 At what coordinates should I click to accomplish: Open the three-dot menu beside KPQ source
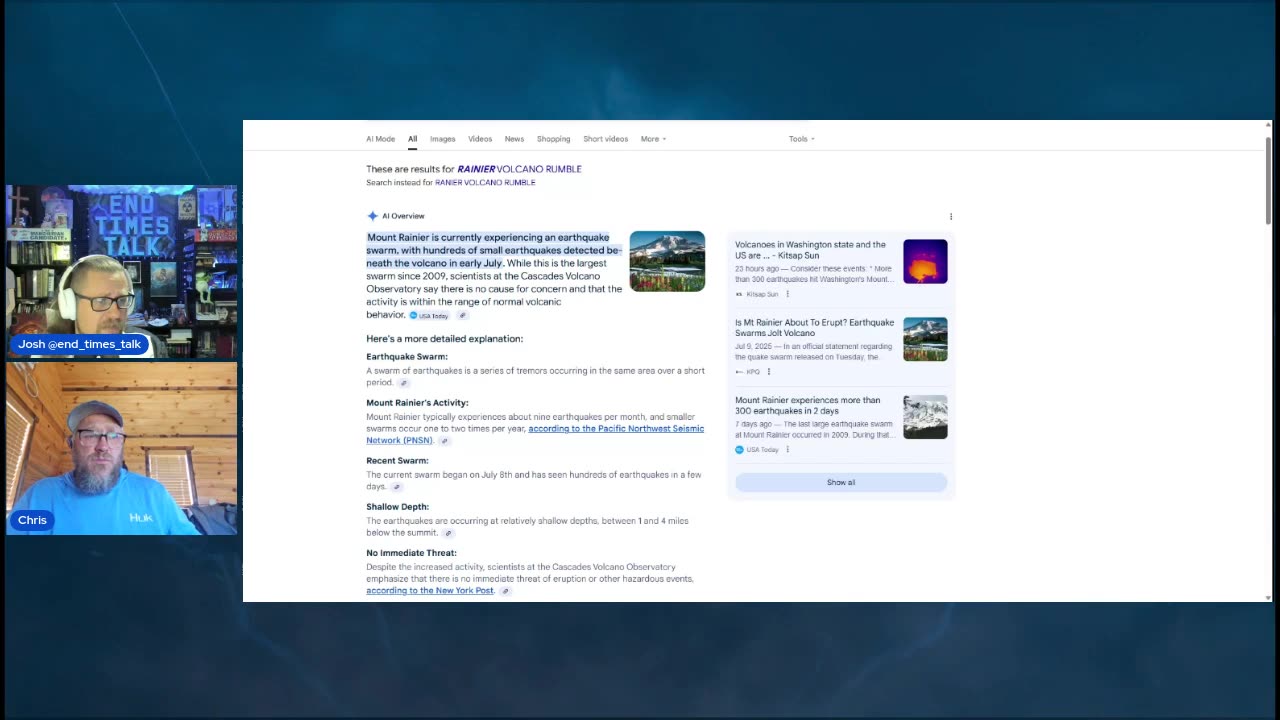click(x=768, y=372)
